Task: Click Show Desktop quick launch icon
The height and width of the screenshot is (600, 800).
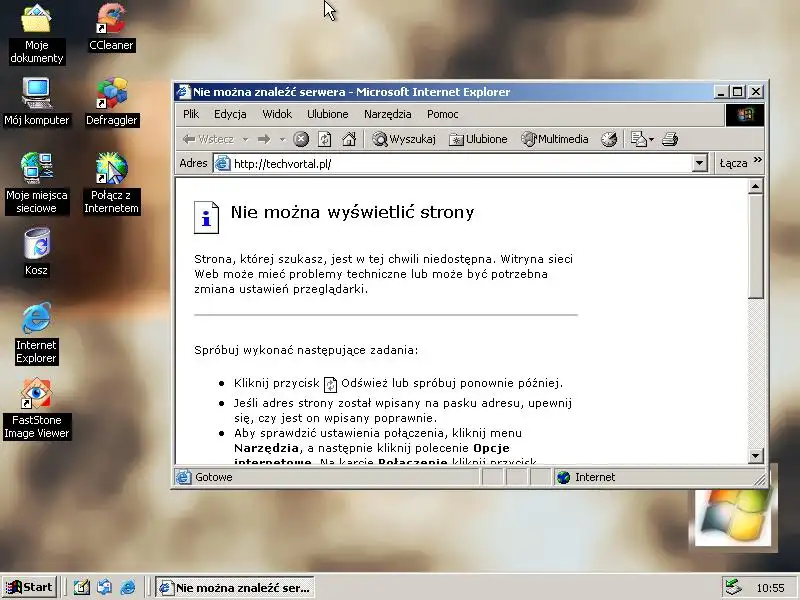Action: (x=81, y=587)
